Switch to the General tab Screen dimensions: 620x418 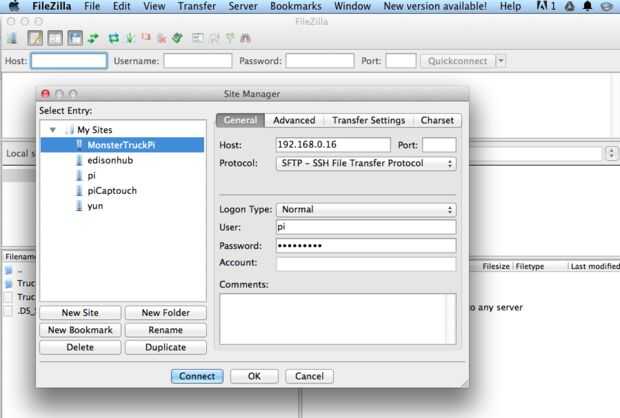pyautogui.click(x=240, y=120)
